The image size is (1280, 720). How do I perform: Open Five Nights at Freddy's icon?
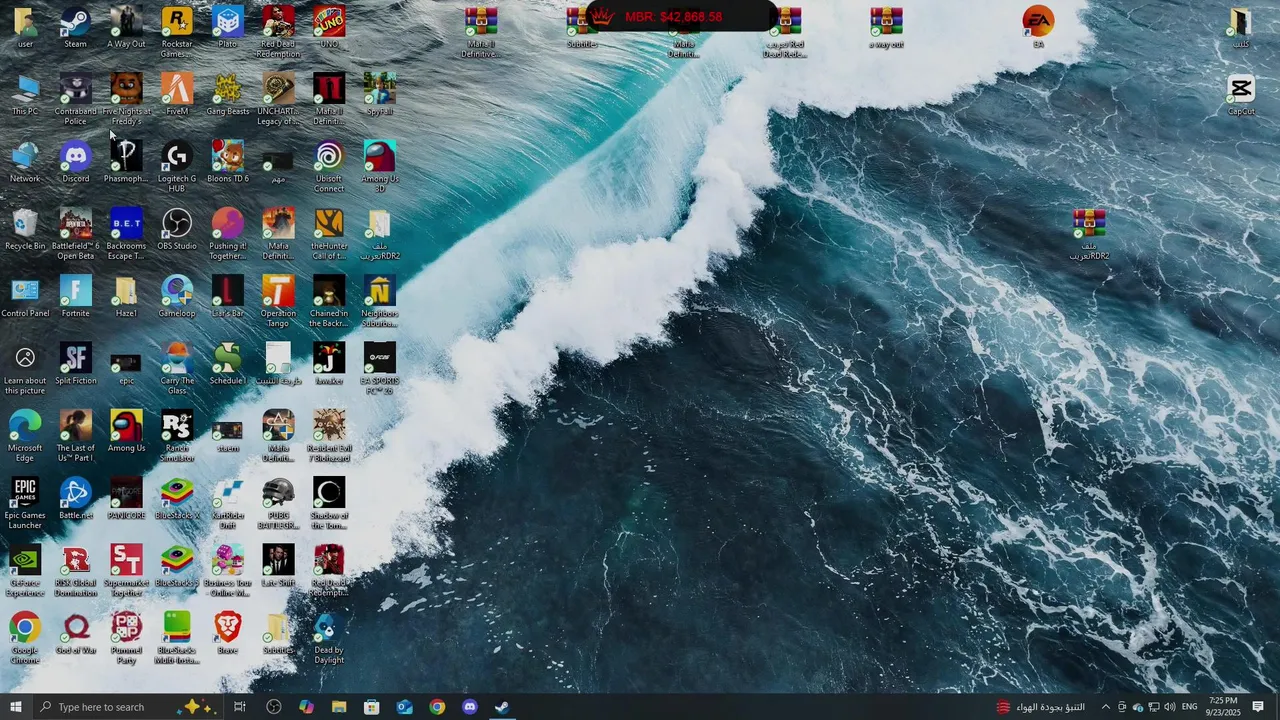pos(126,99)
